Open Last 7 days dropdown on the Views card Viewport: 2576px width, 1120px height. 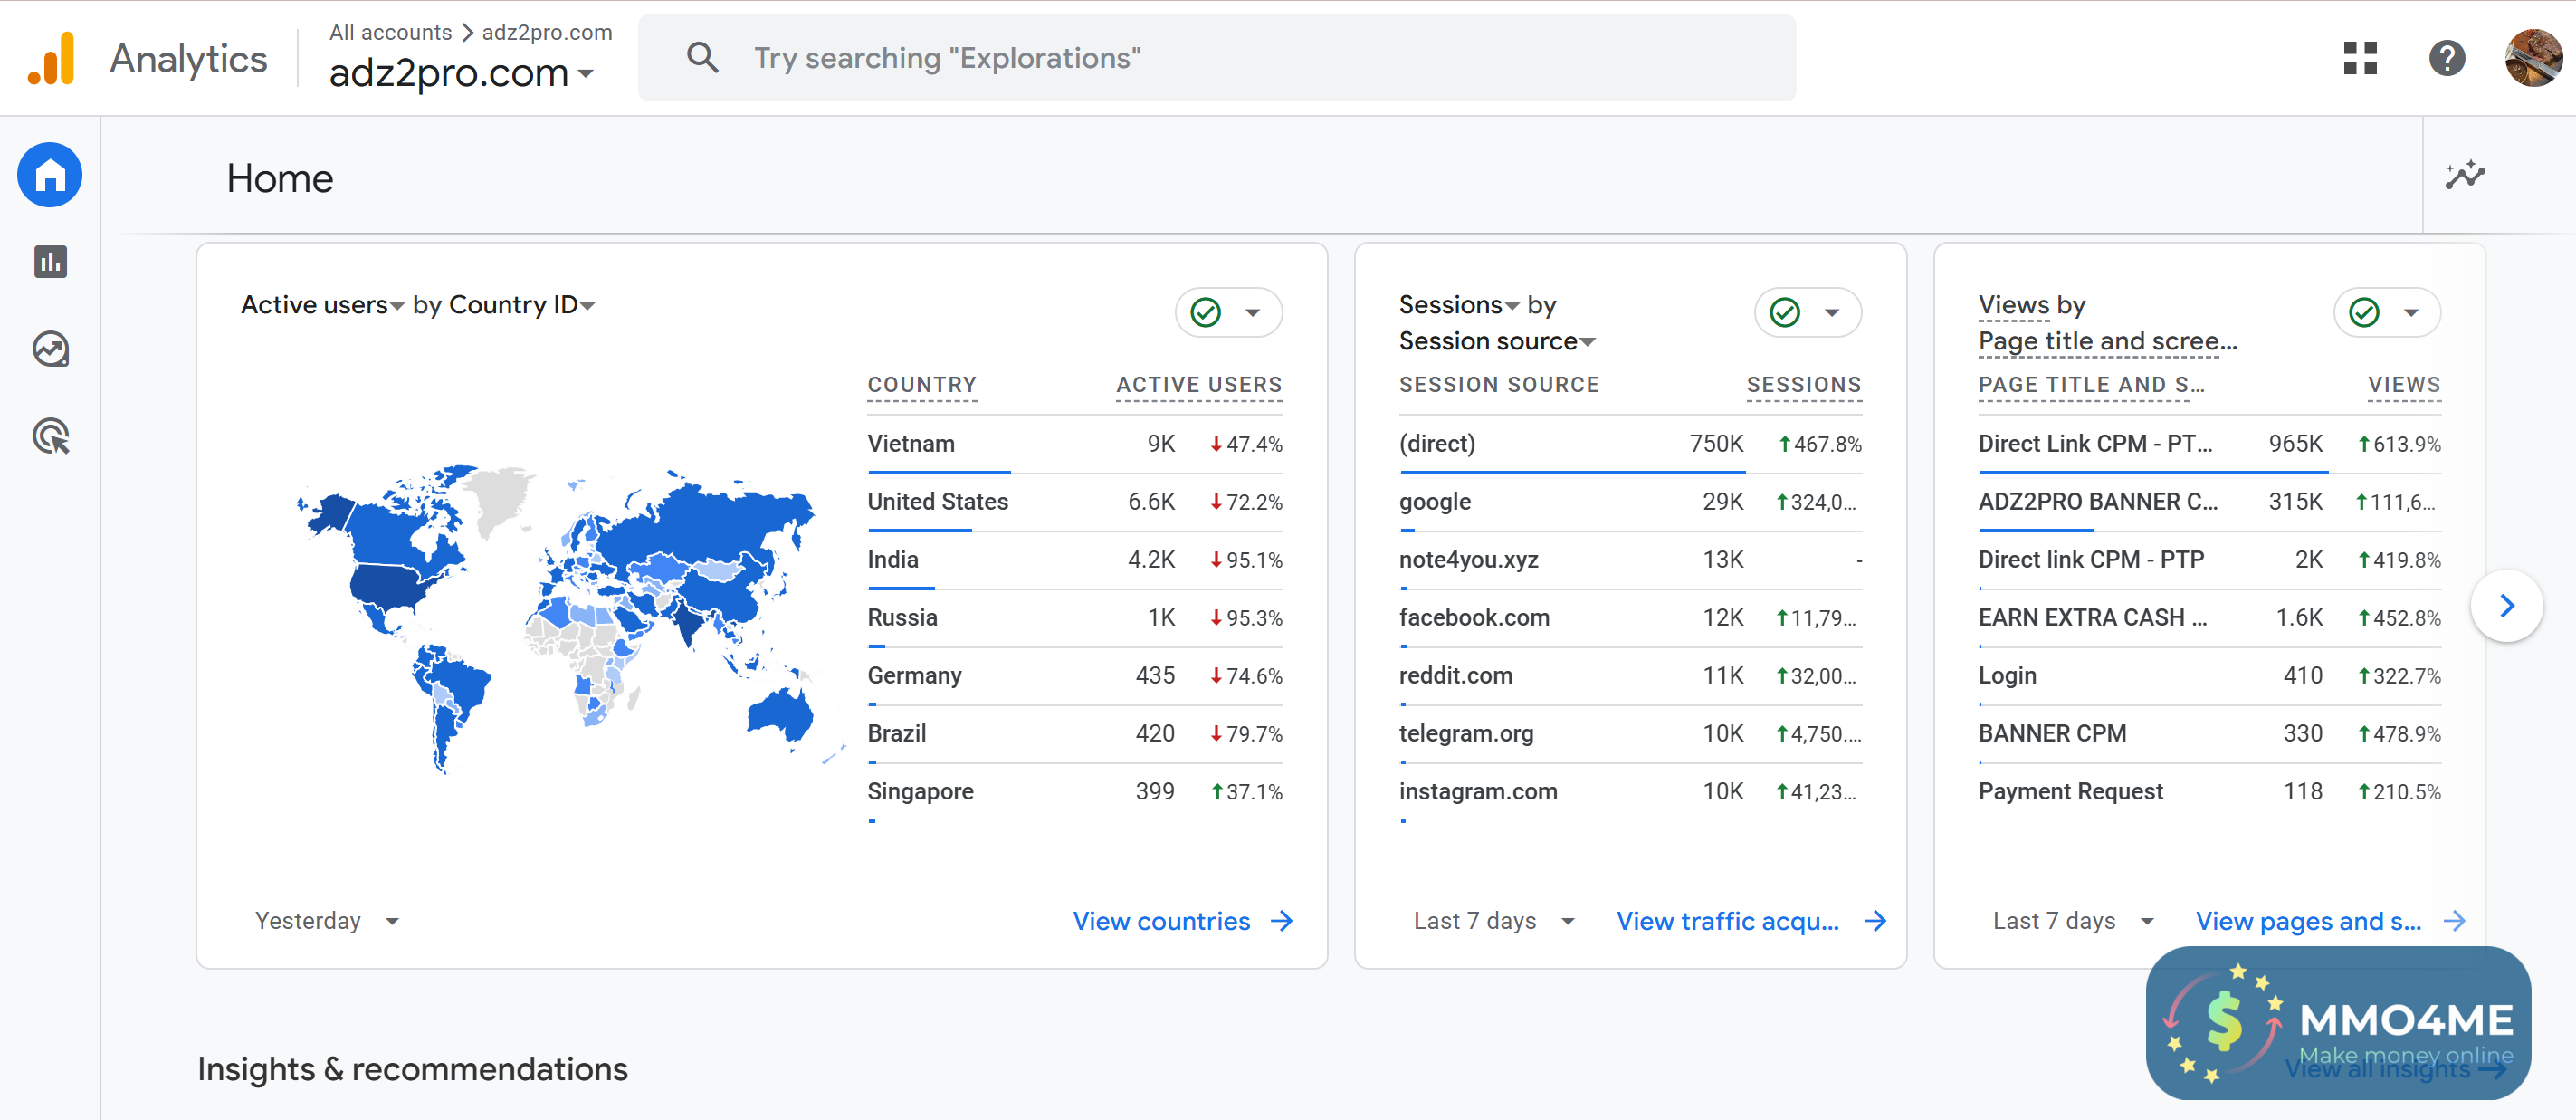(2073, 921)
